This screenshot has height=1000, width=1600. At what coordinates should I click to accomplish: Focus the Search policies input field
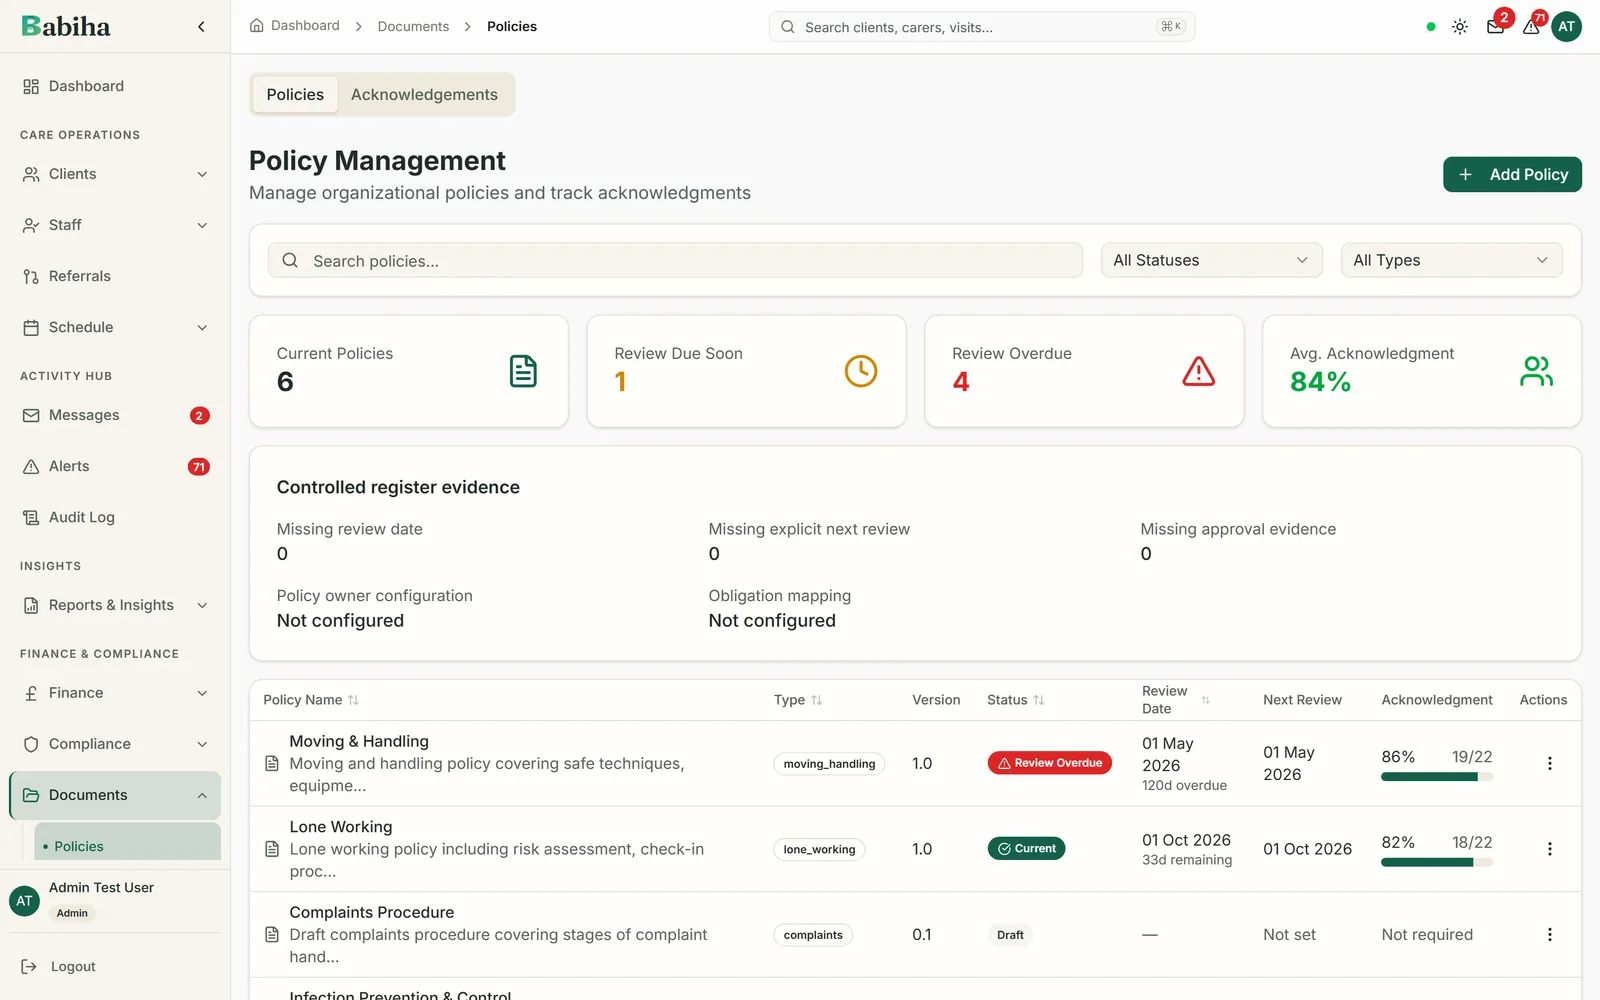click(x=675, y=260)
